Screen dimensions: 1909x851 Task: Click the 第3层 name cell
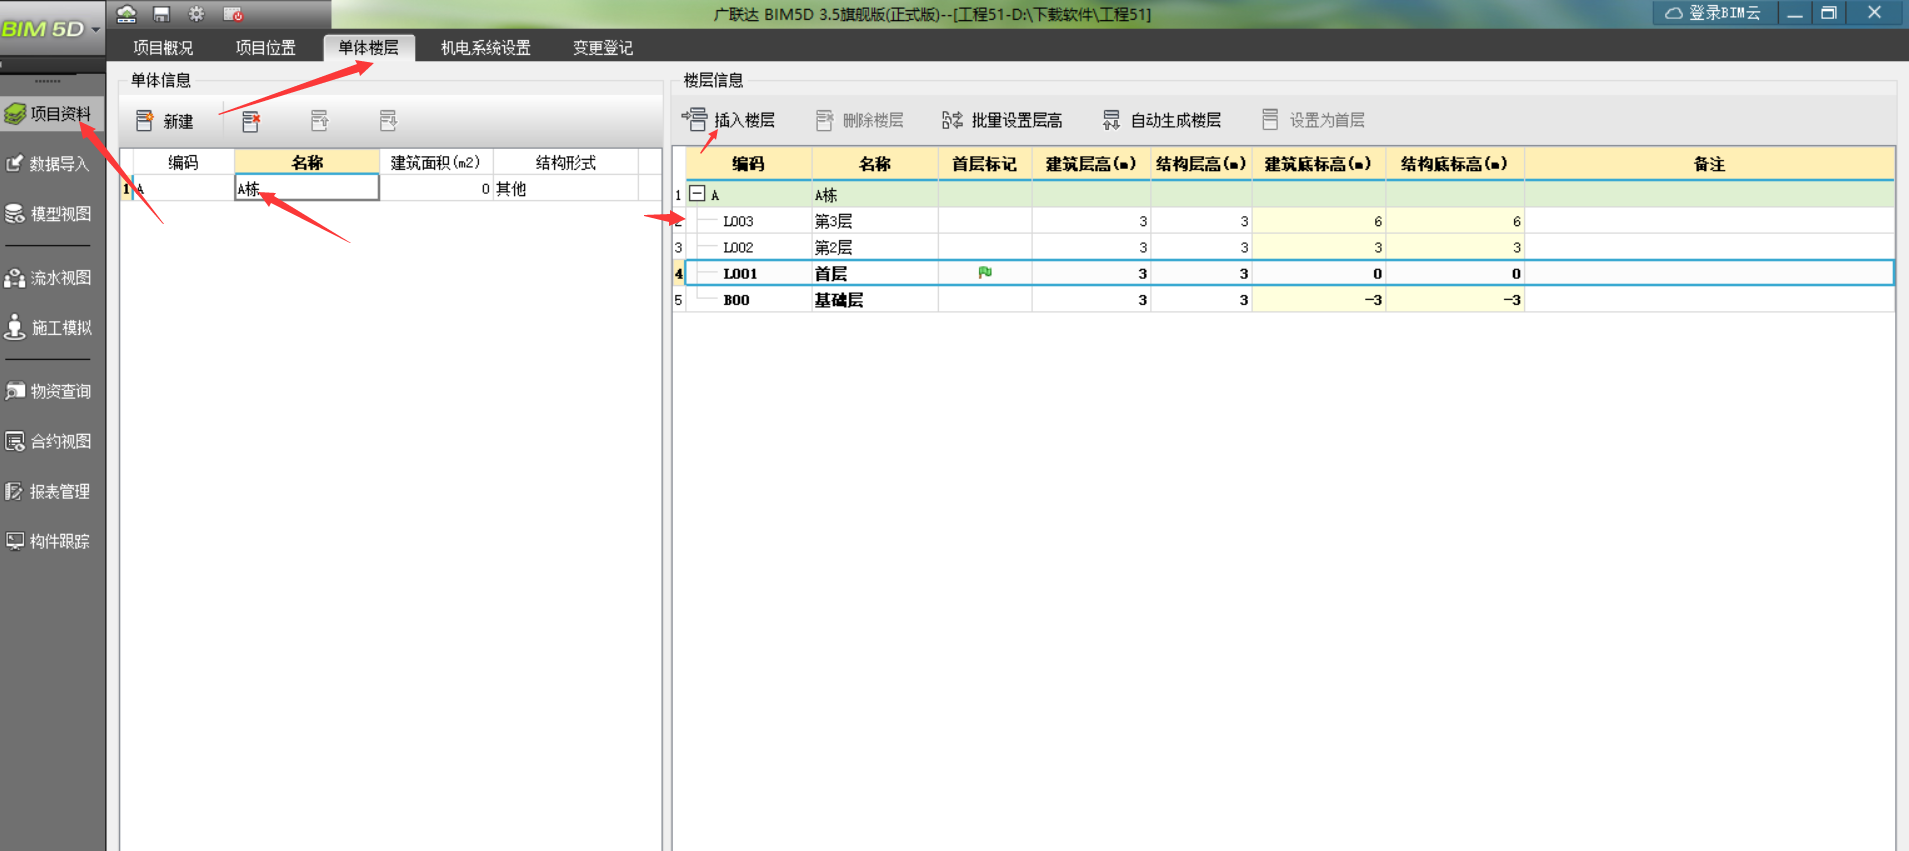(x=875, y=221)
